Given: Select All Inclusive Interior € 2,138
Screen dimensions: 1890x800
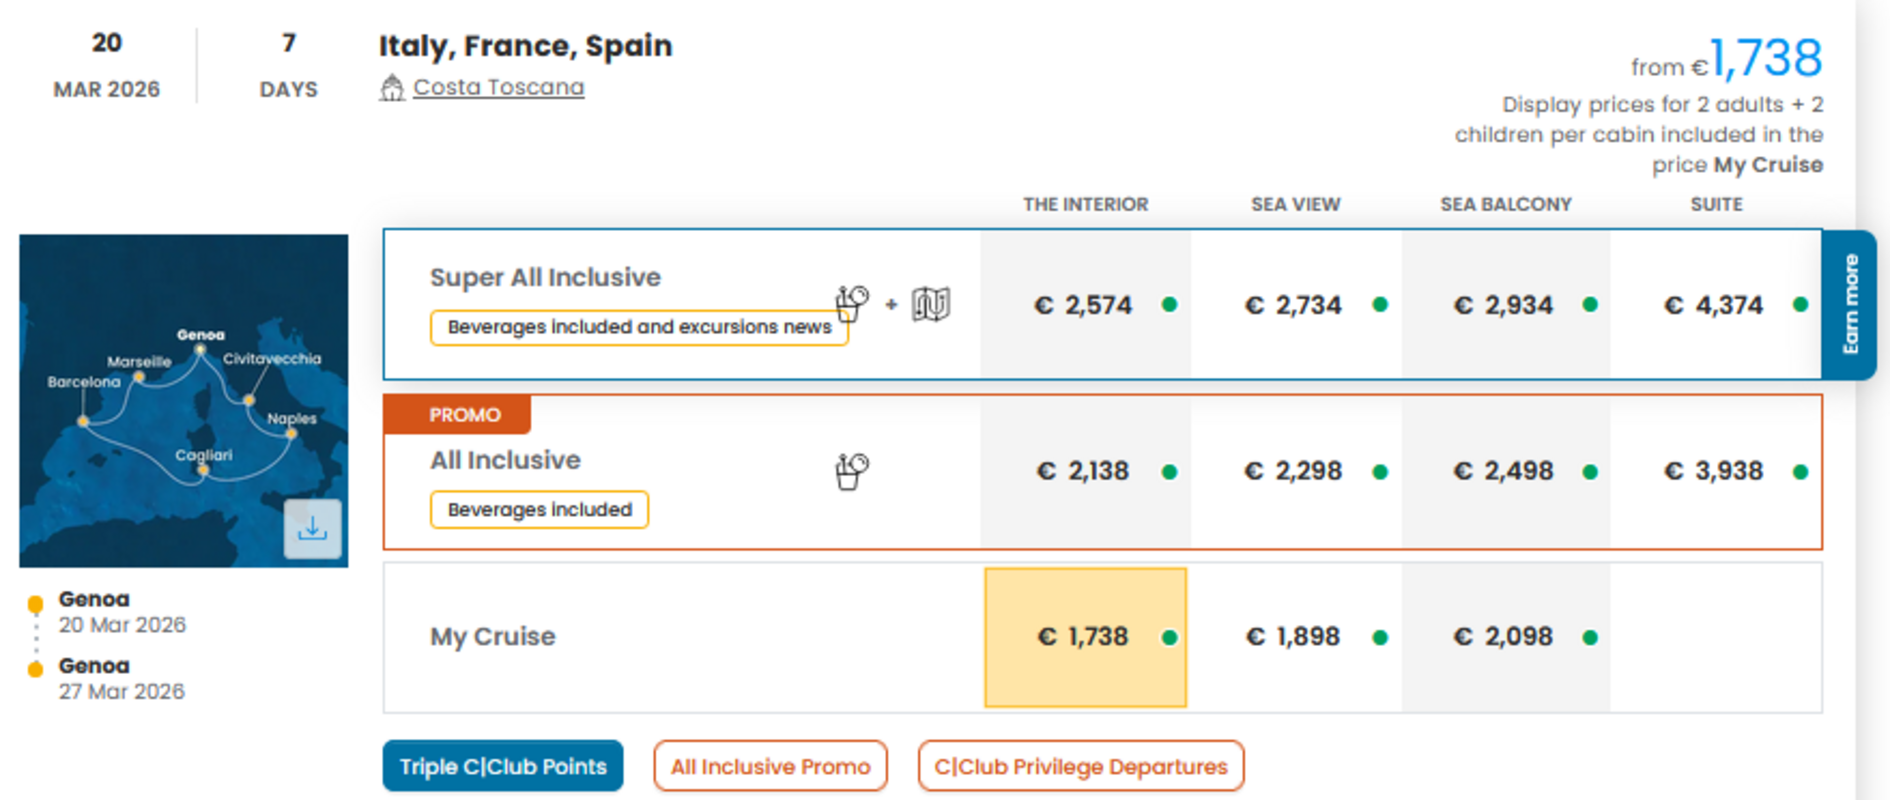Looking at the screenshot, I should coord(1085,471).
